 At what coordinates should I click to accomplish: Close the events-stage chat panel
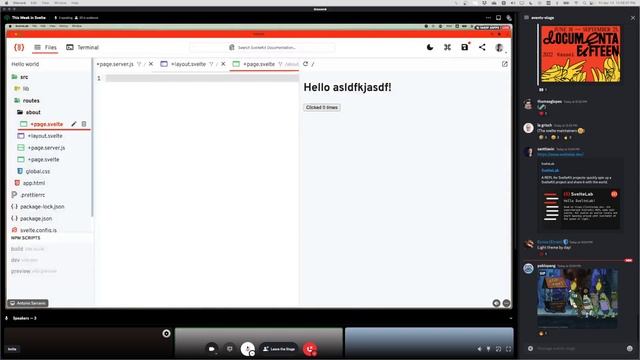click(x=633, y=18)
